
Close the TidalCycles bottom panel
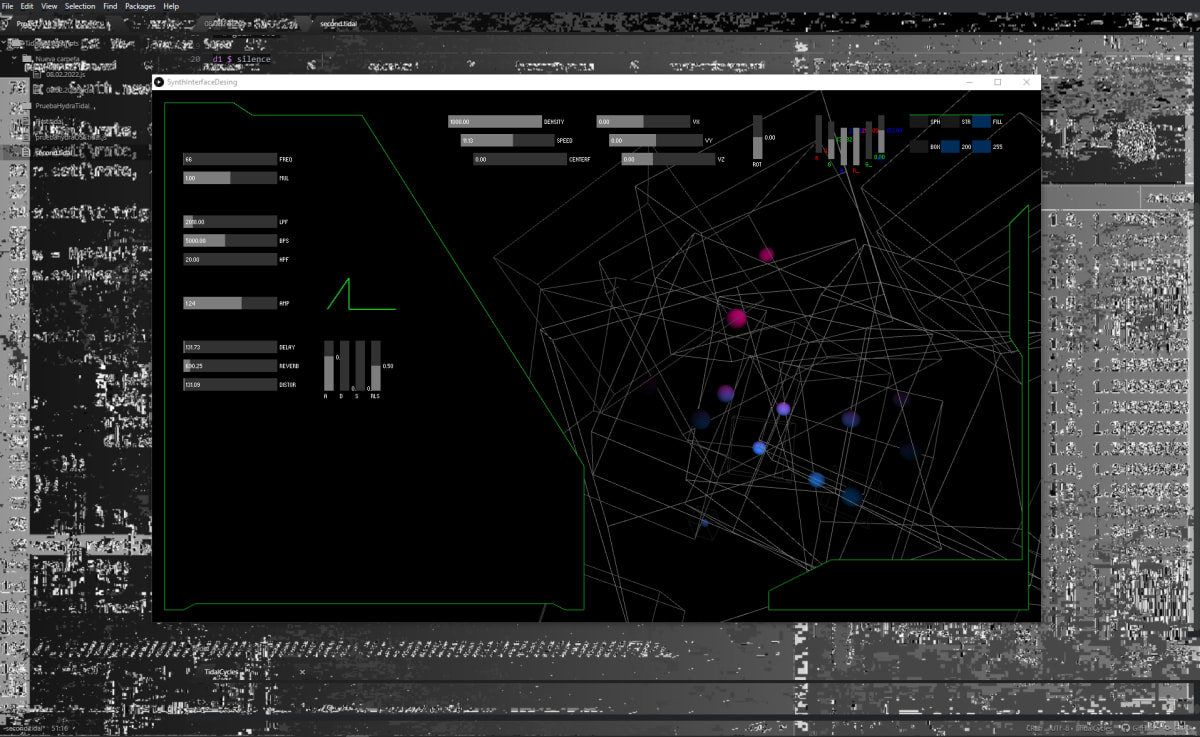point(301,672)
